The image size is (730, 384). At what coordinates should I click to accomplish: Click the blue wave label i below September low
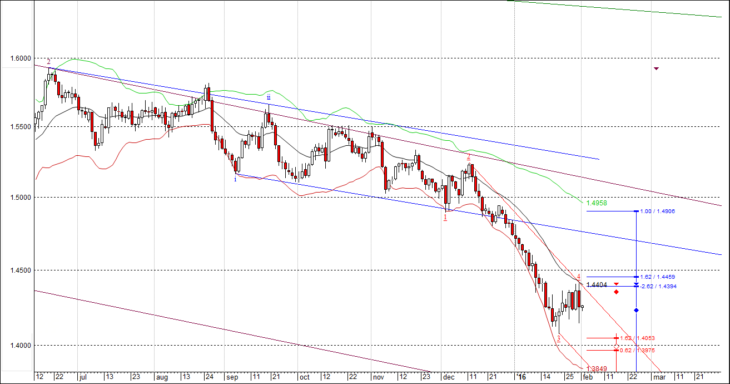[x=236, y=179]
